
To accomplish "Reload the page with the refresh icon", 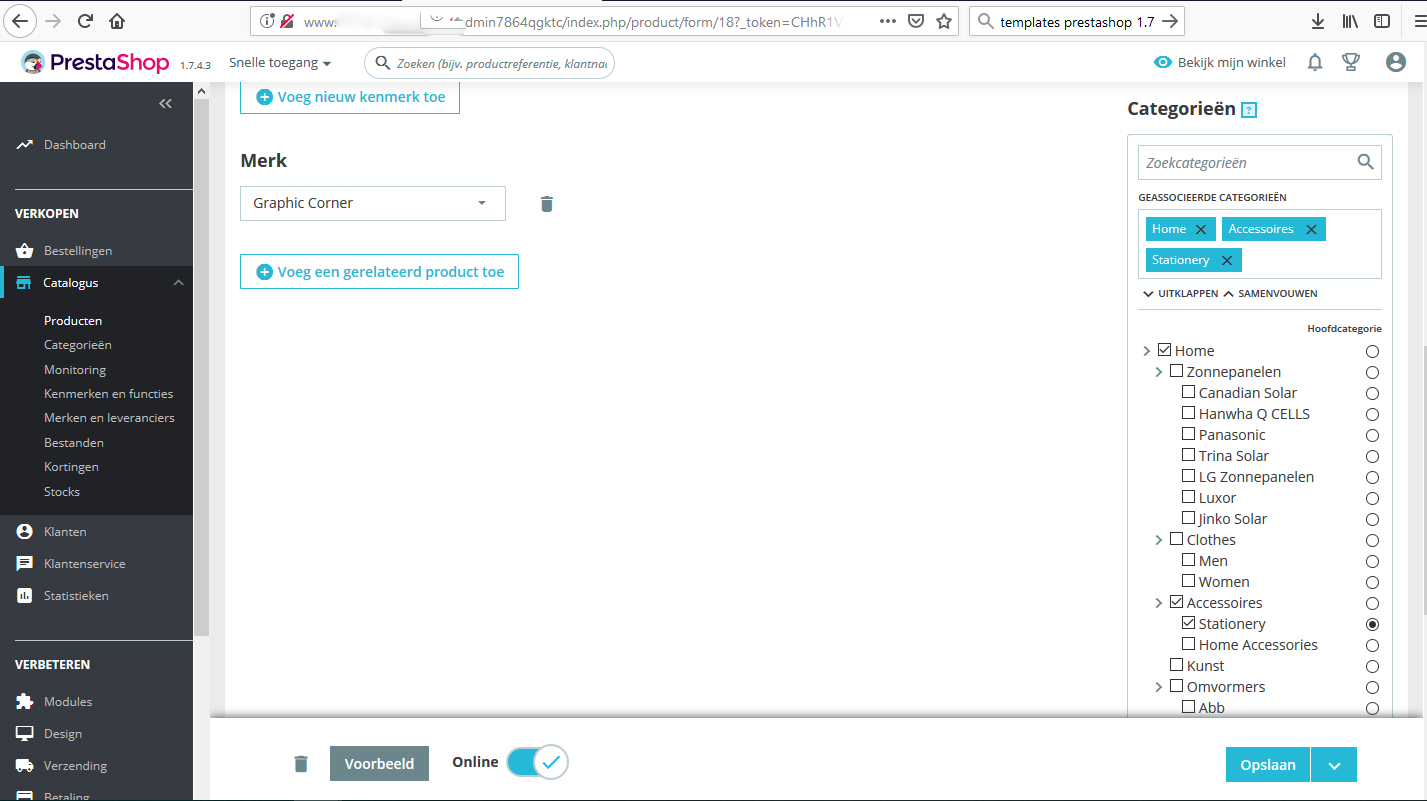I will click(x=85, y=21).
